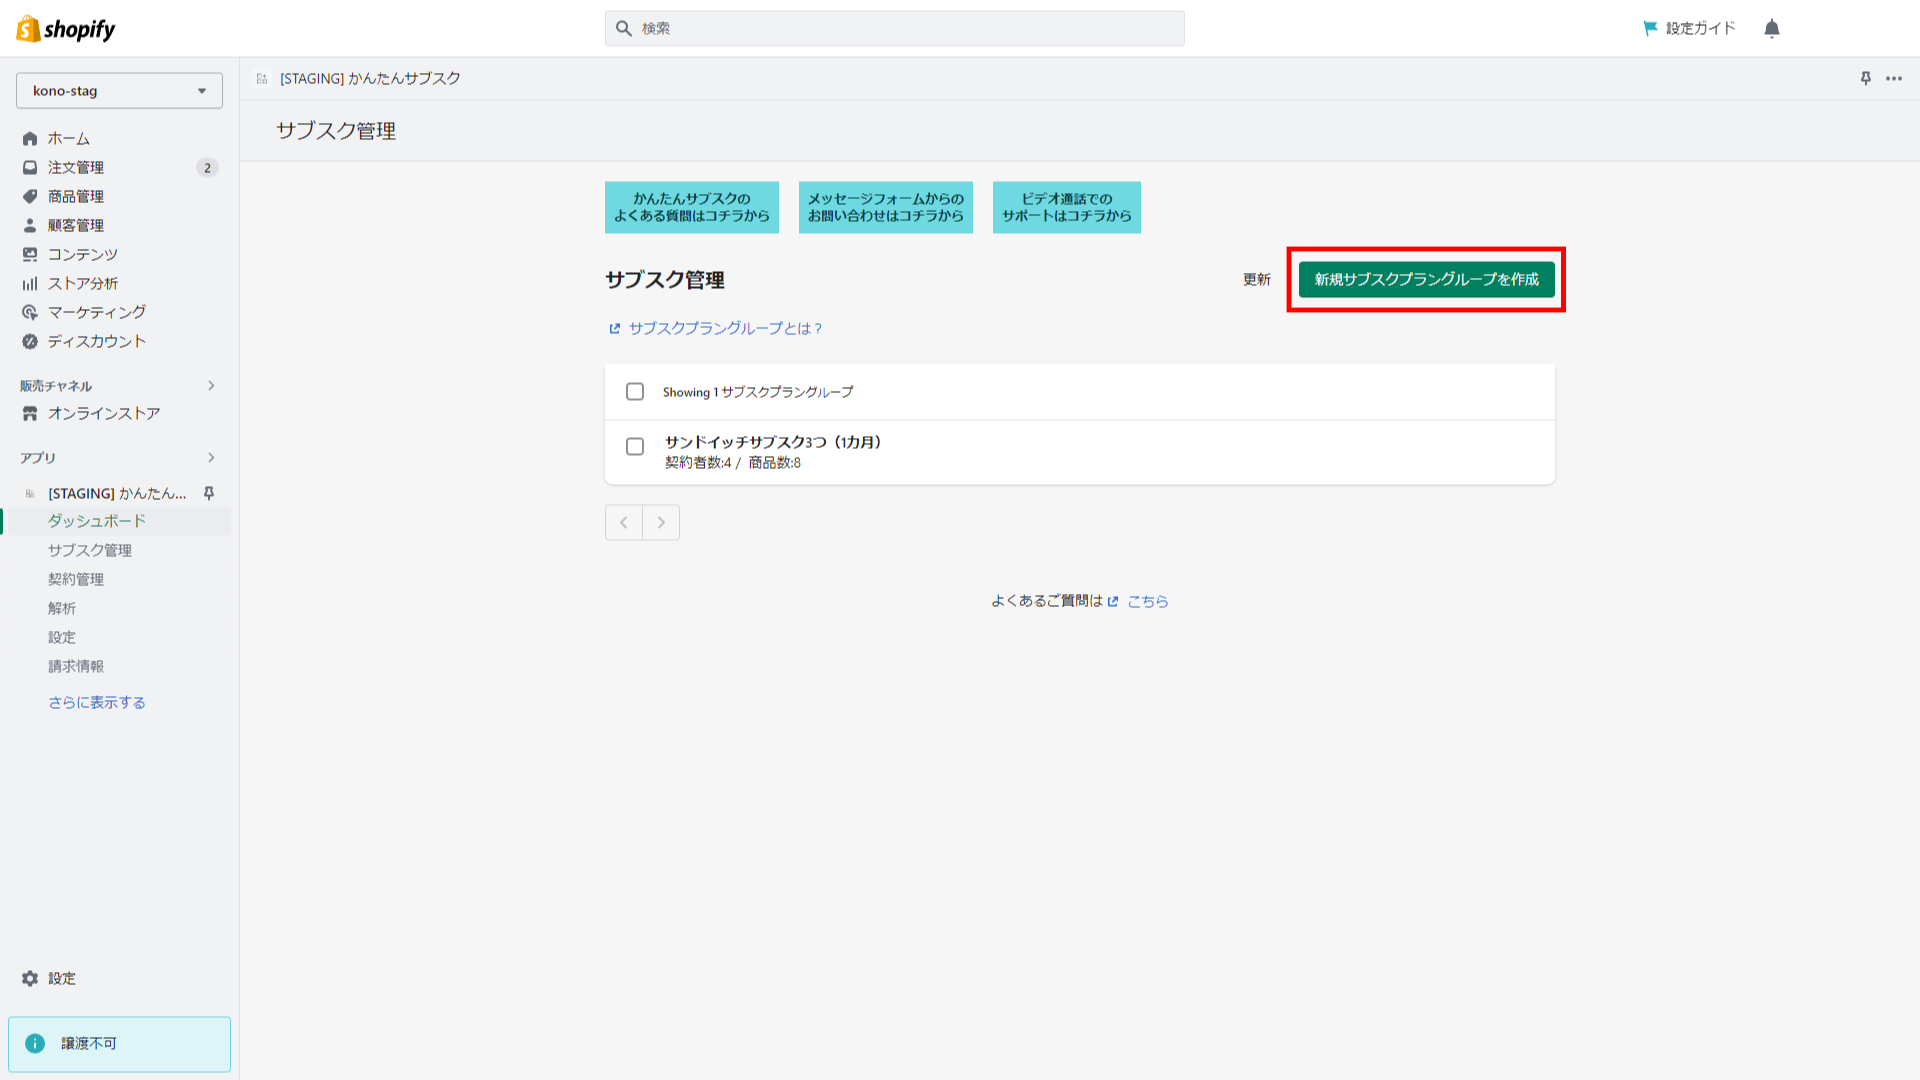Open the three-dots more menu

1894,78
